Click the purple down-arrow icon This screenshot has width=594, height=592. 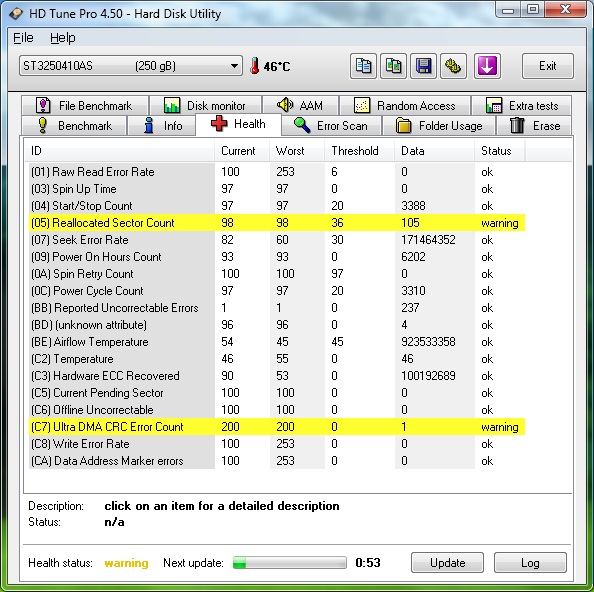point(487,66)
